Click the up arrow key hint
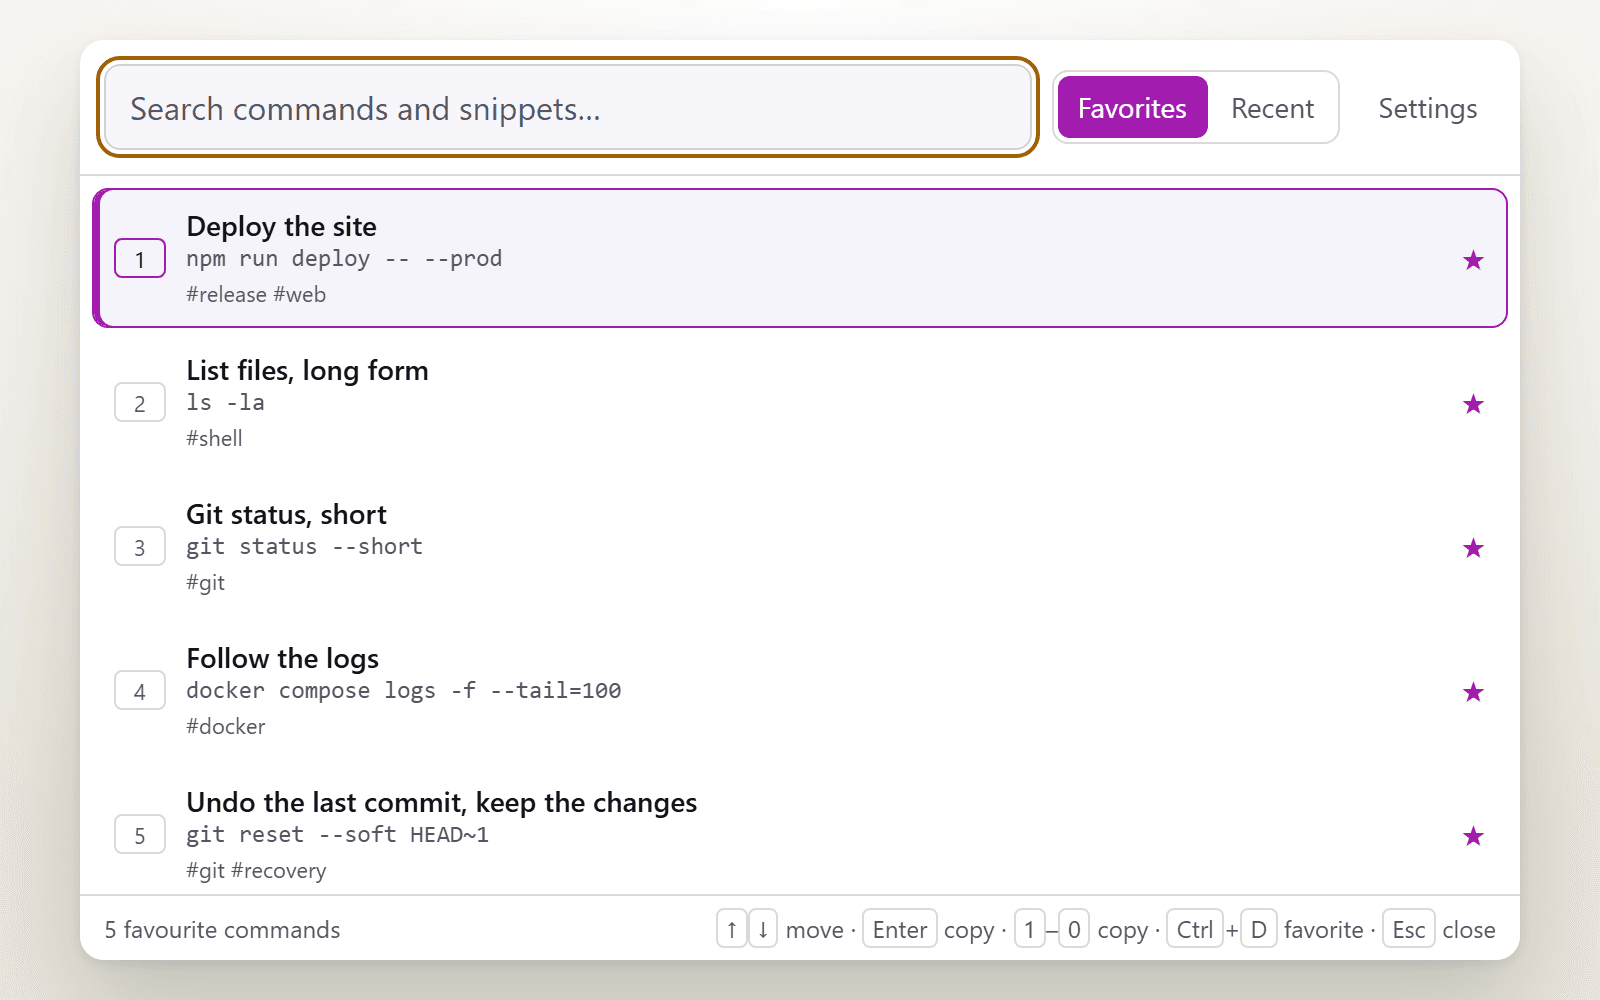Screen dimensions: 1600x1000 coord(732,929)
